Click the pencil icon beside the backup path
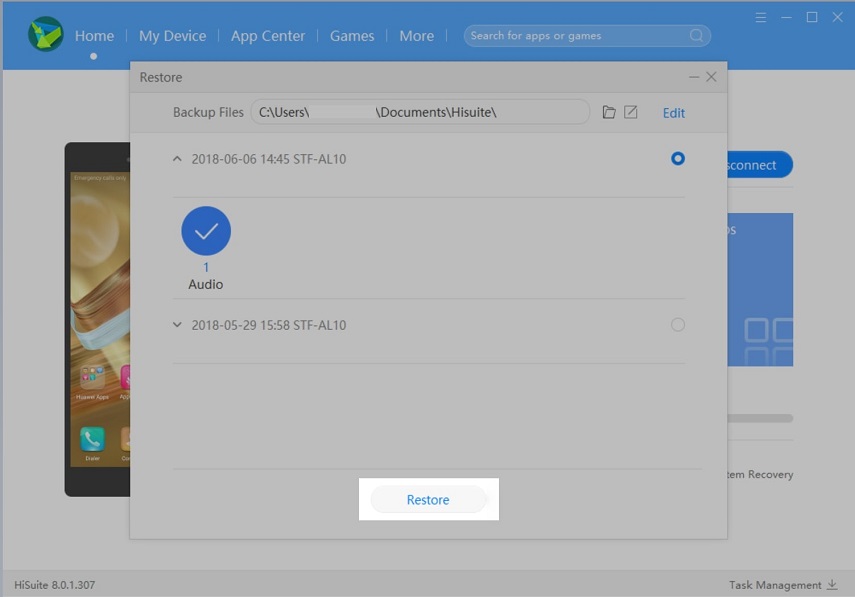 coord(631,112)
